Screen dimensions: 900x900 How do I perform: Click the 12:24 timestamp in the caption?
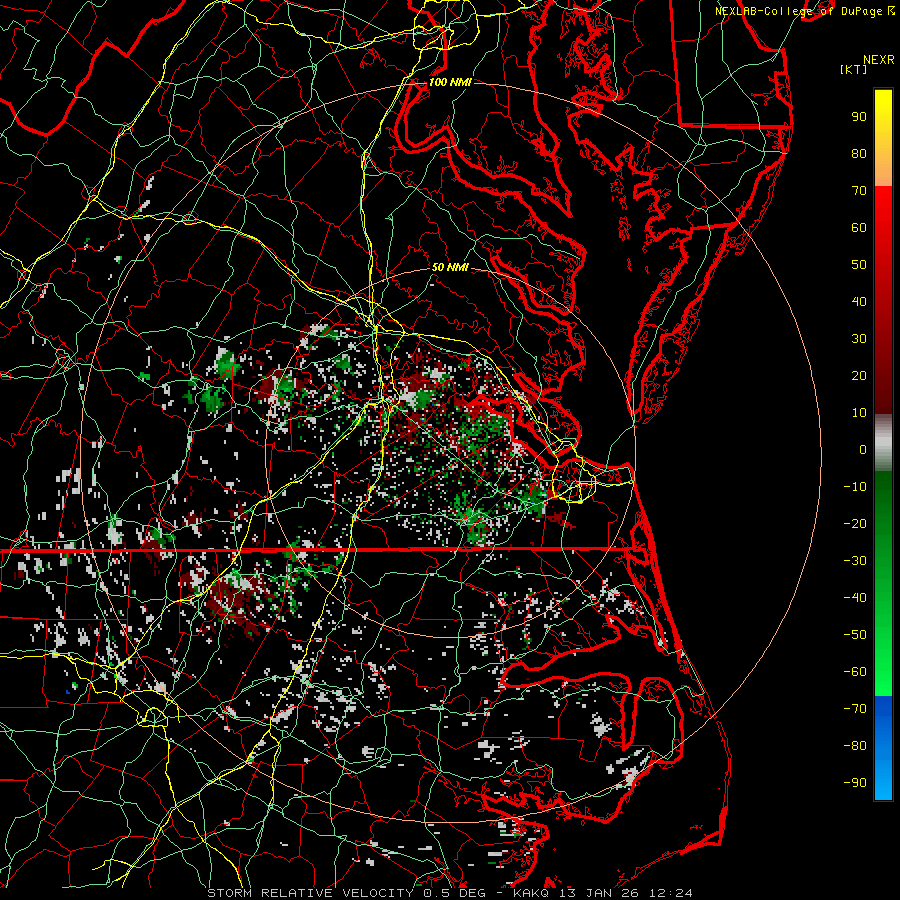671,893
